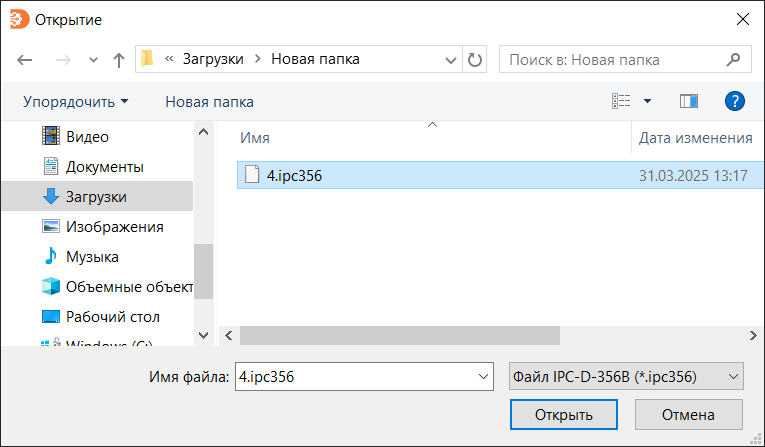The width and height of the screenshot is (765, 447).
Task: Select Загрузки in navigation pane
Action: click(x=98, y=197)
